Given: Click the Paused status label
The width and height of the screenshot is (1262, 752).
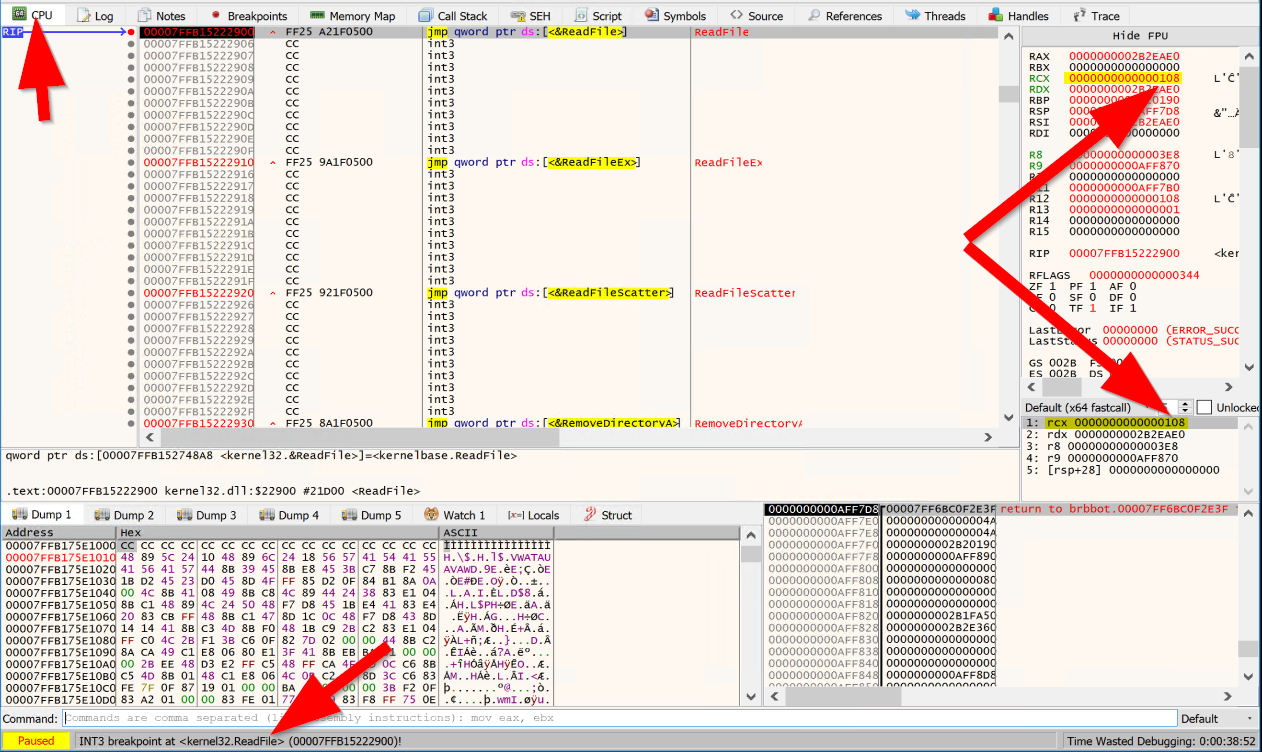Looking at the screenshot, I should [x=36, y=741].
